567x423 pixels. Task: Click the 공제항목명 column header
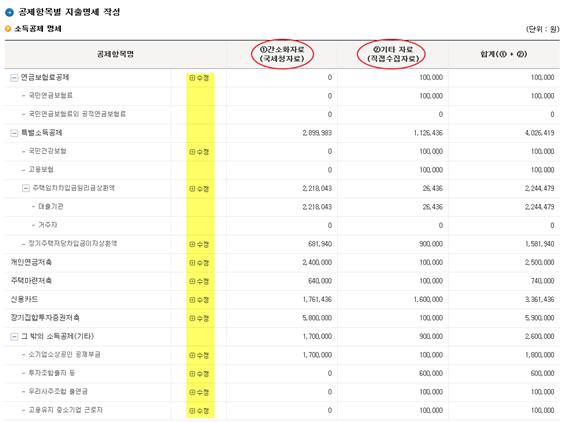(115, 54)
